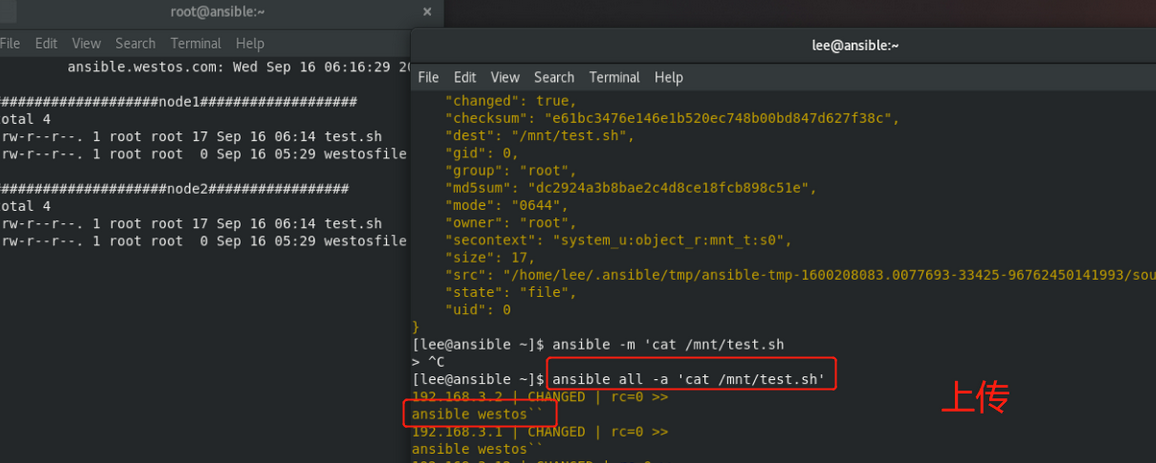Click the "gid": 0 output line

(x=482, y=153)
